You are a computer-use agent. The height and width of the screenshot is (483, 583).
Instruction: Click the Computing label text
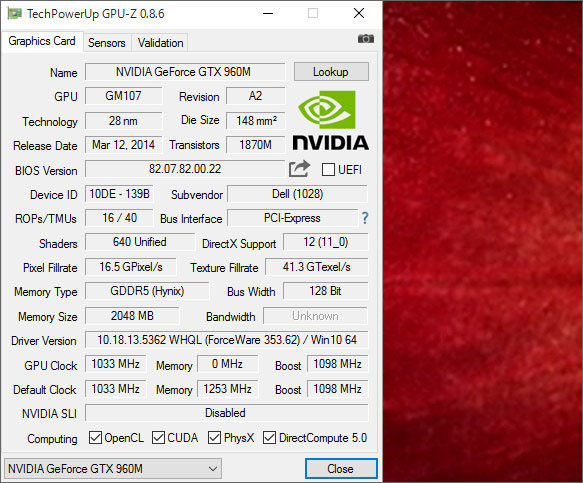tap(52, 439)
